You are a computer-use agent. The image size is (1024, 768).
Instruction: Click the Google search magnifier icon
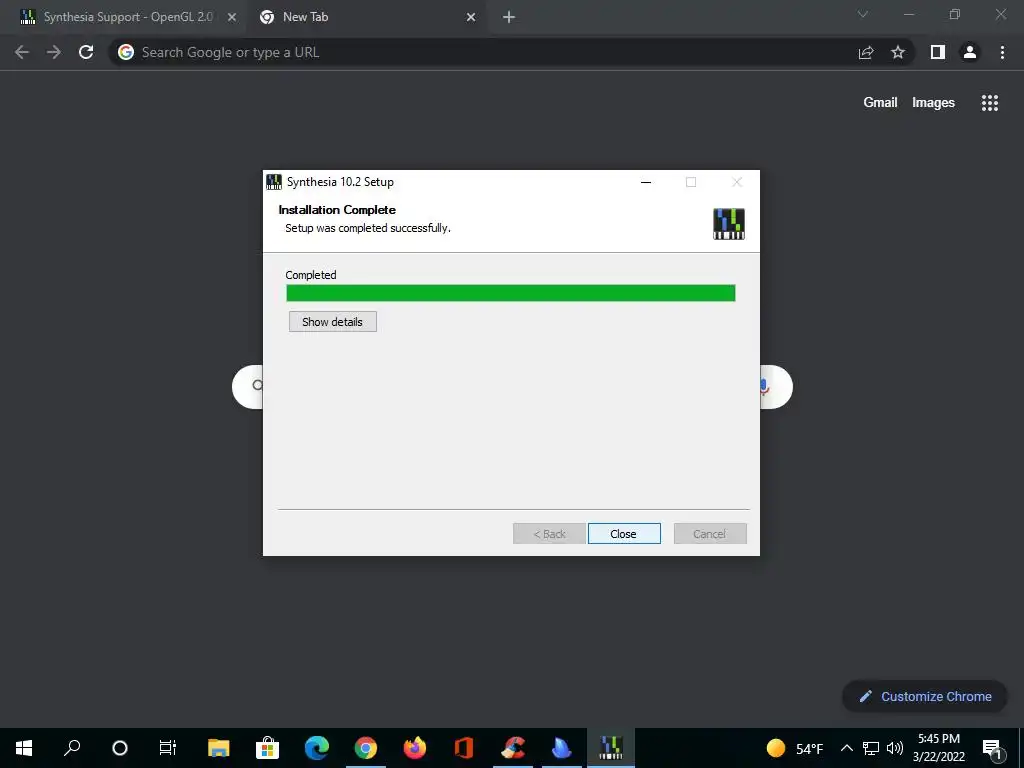coord(257,385)
